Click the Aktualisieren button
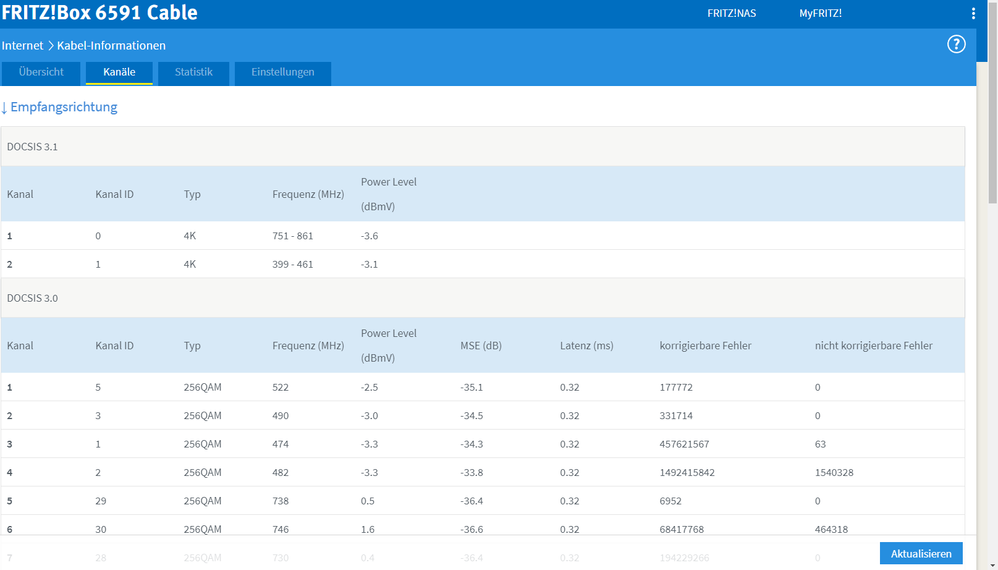 click(x=921, y=553)
